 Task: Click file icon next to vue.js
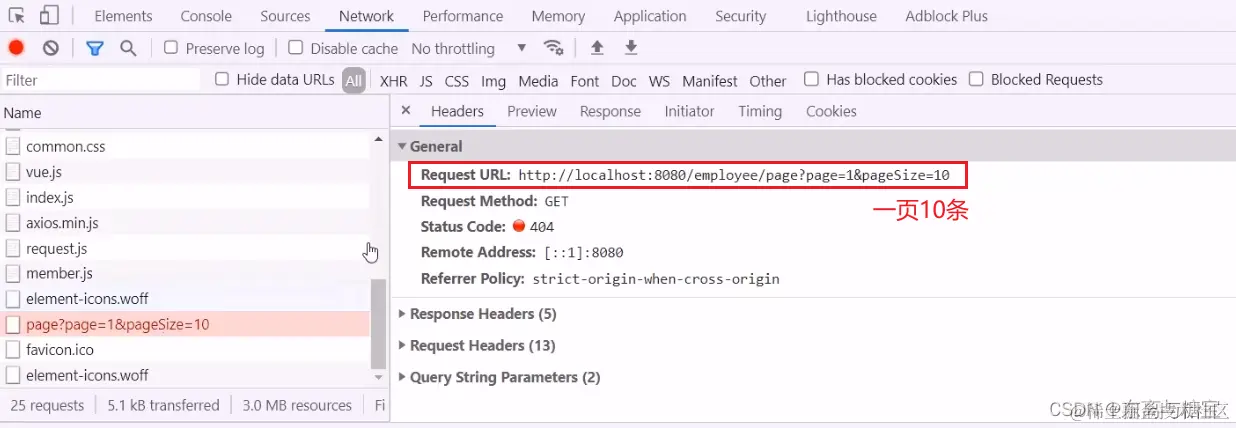pos(13,172)
